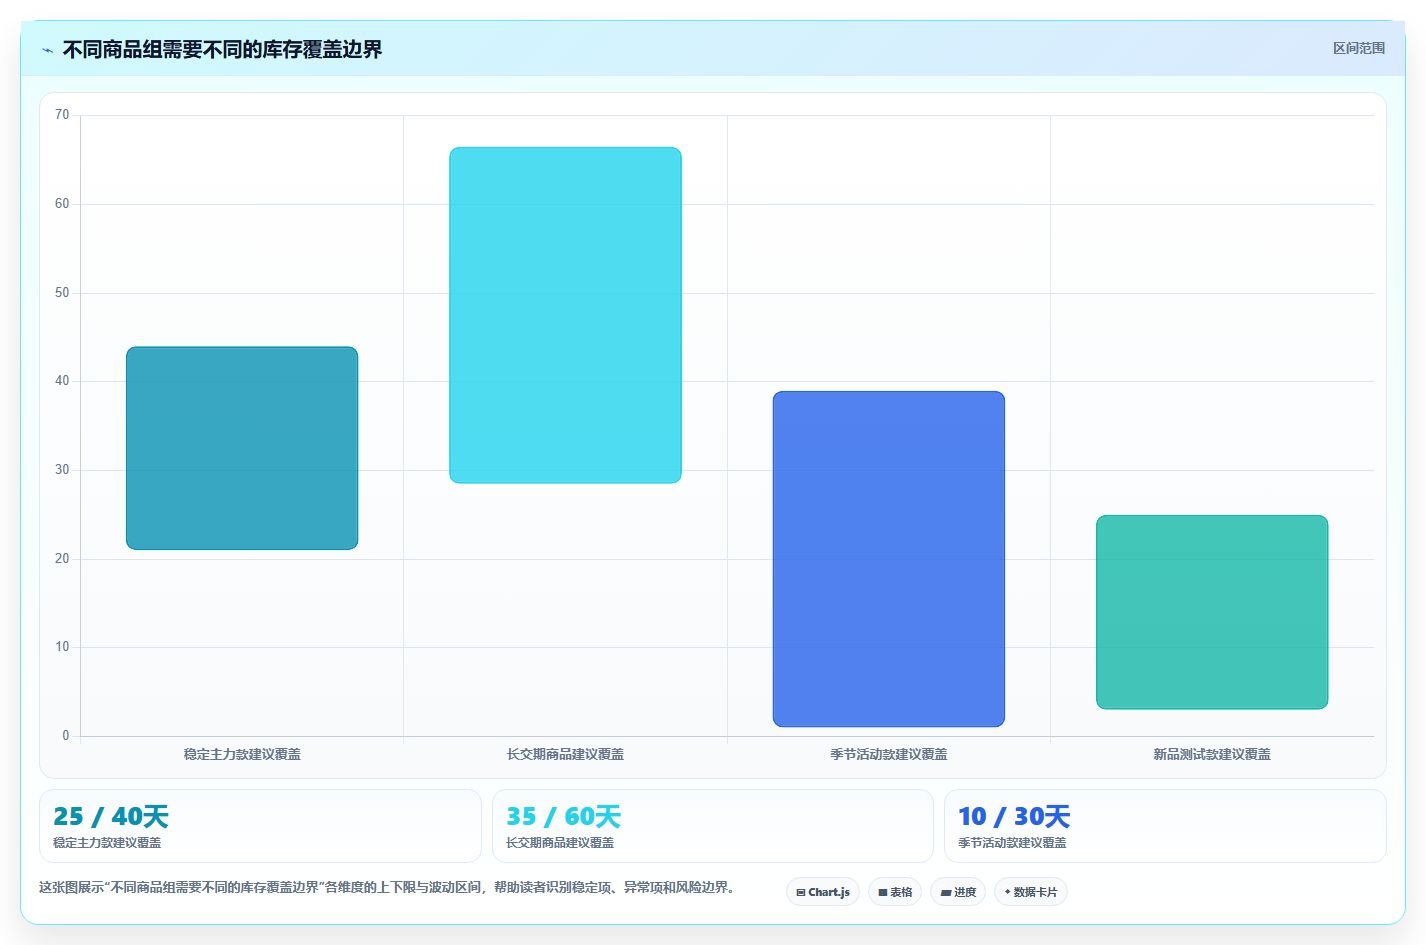Click the lightning icon beside the chart title
Viewport: 1426px width, 945px height.
pos(47,50)
